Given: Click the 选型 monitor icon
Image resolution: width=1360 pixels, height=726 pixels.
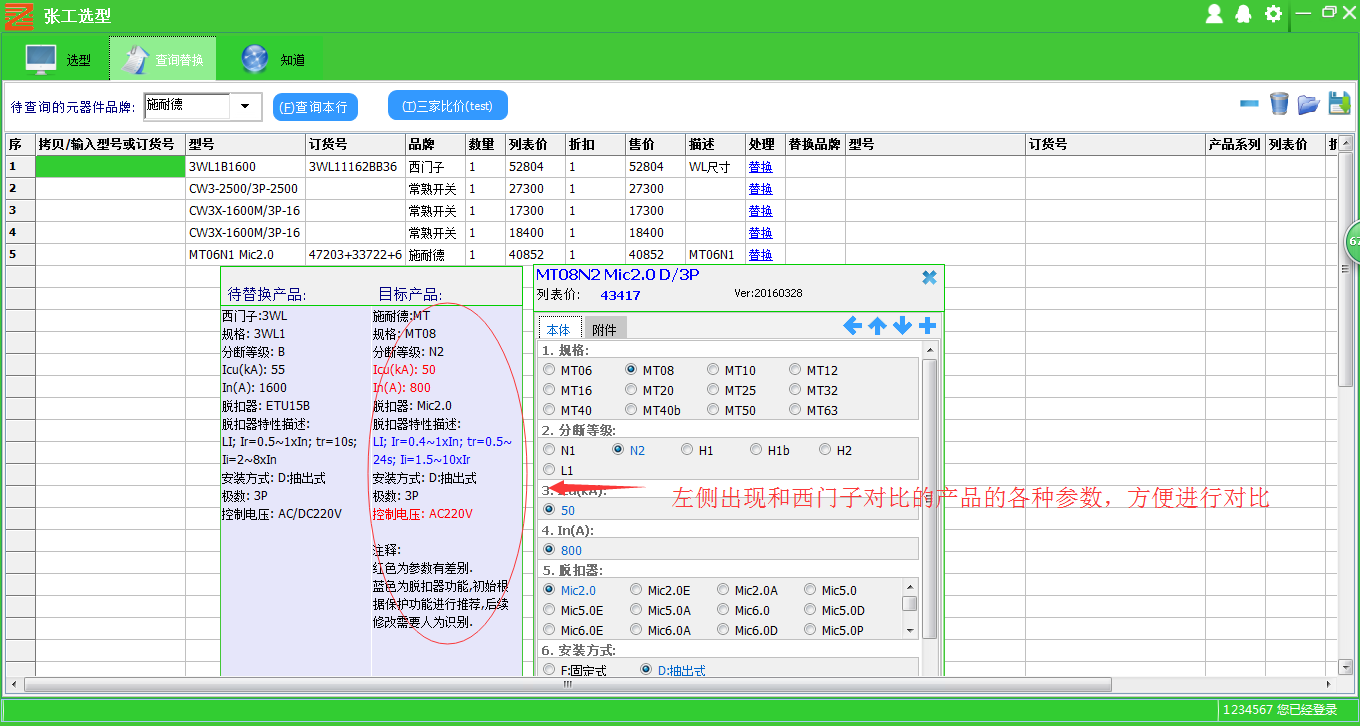Looking at the screenshot, I should coord(41,59).
